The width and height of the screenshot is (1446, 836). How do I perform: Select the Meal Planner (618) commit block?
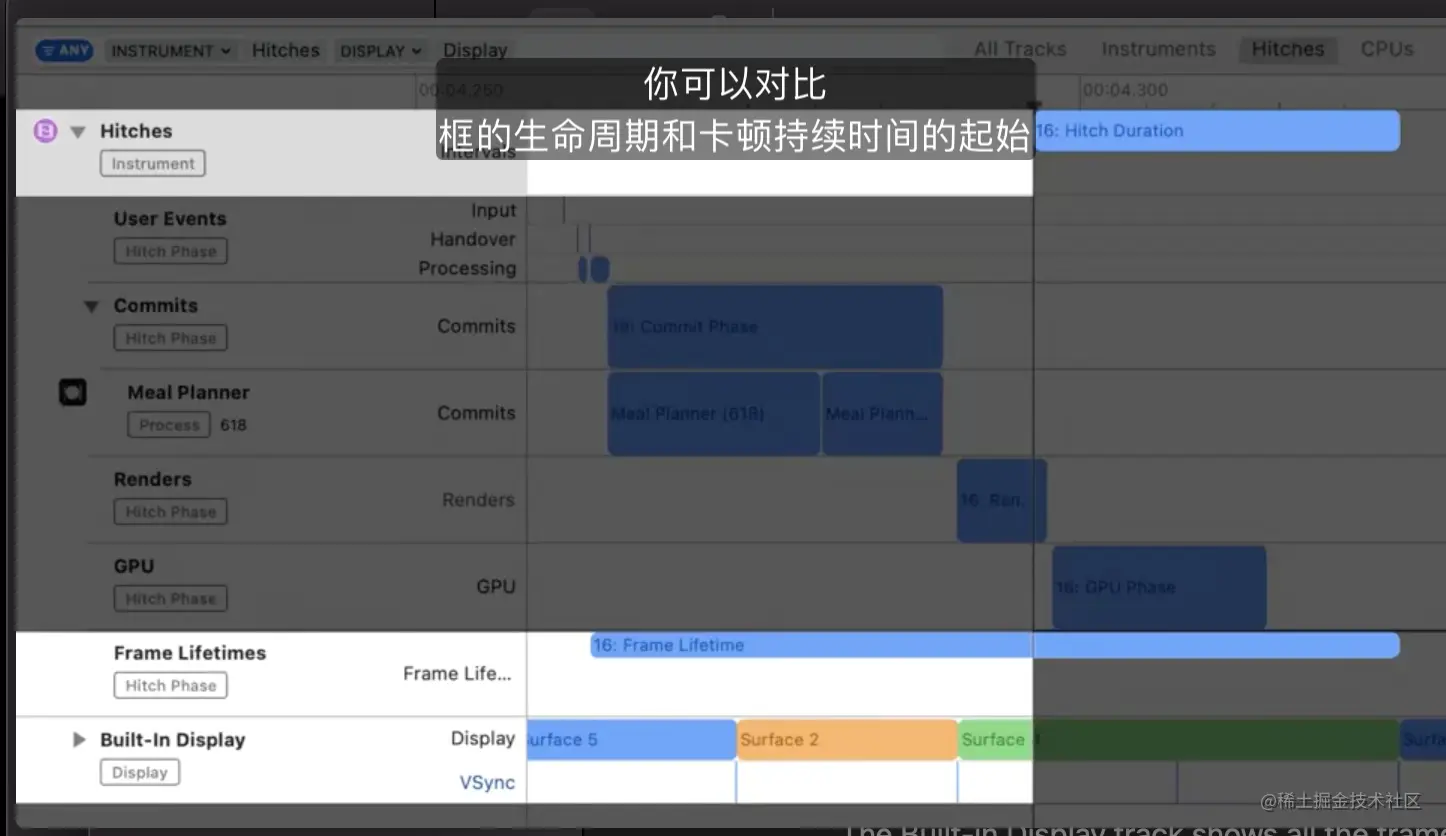pos(714,414)
